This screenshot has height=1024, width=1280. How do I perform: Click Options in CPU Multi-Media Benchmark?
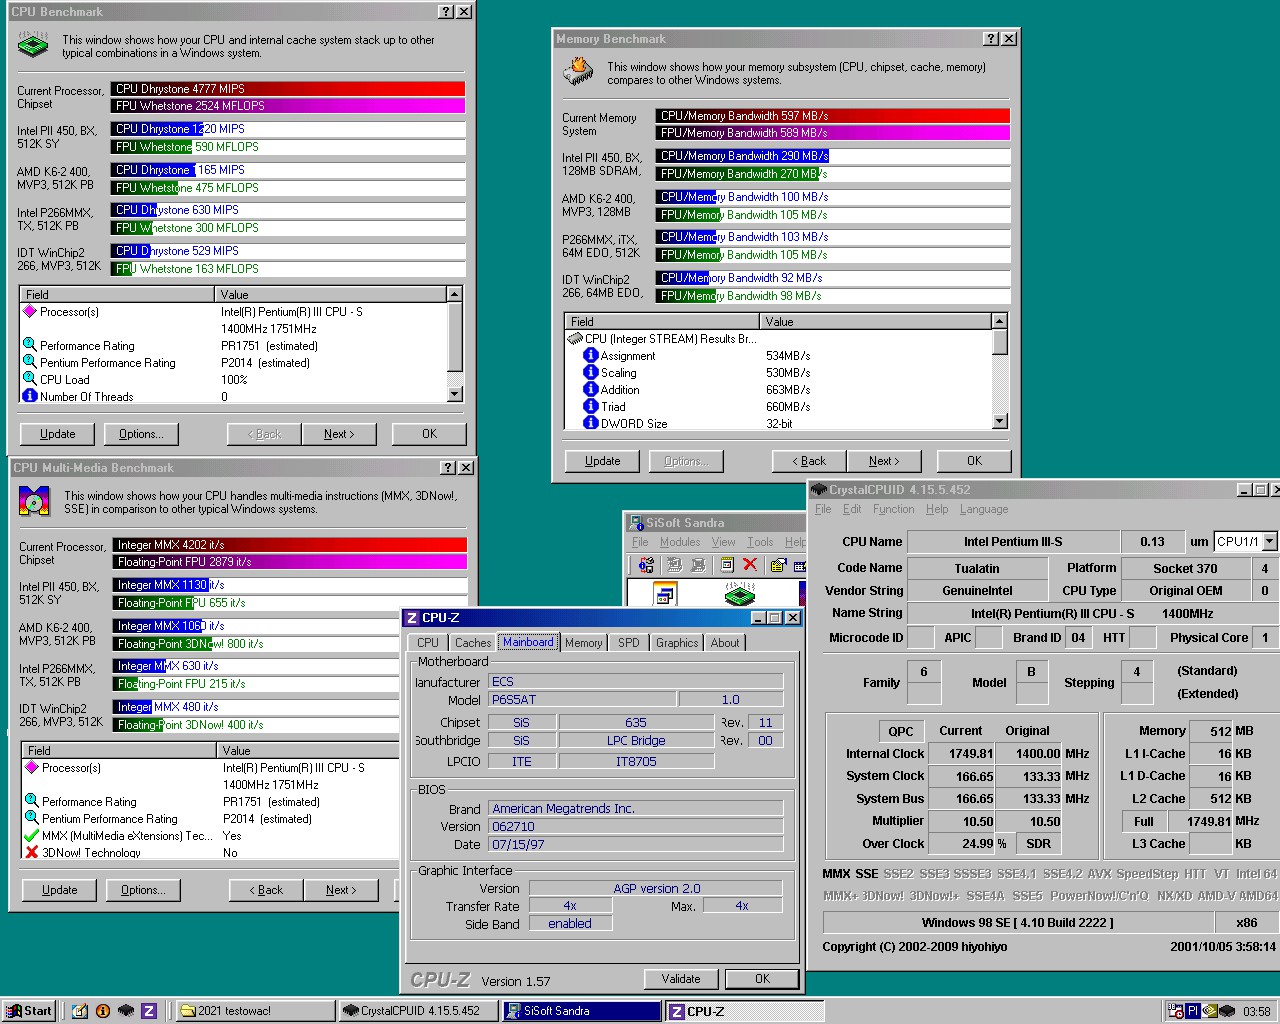tap(143, 890)
